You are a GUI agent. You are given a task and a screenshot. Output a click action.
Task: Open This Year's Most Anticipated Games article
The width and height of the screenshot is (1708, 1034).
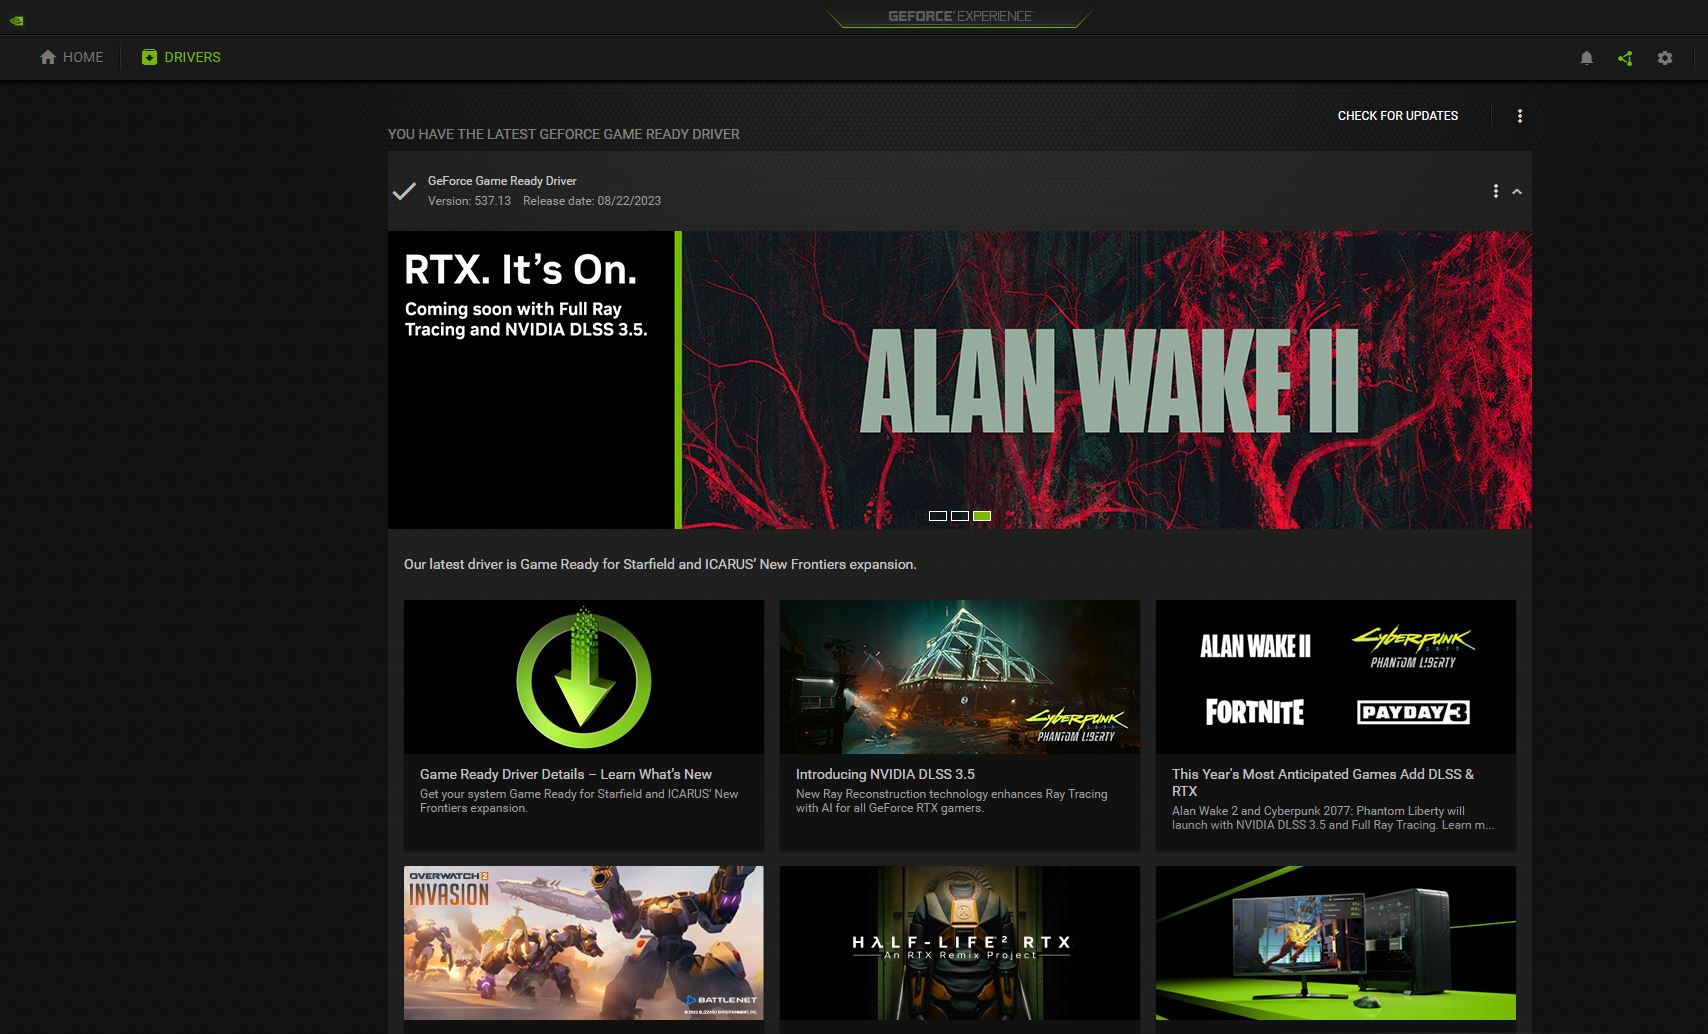1323,782
